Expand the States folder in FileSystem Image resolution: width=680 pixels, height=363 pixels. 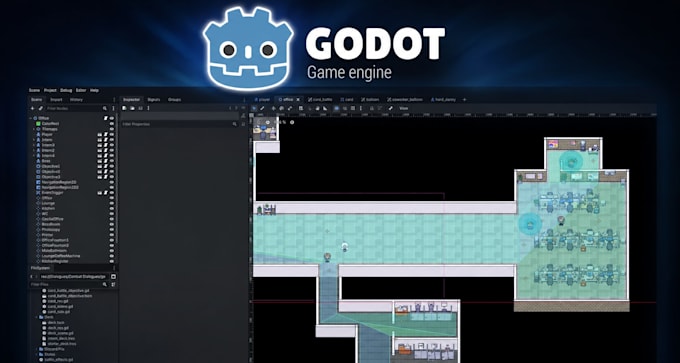tap(36, 354)
